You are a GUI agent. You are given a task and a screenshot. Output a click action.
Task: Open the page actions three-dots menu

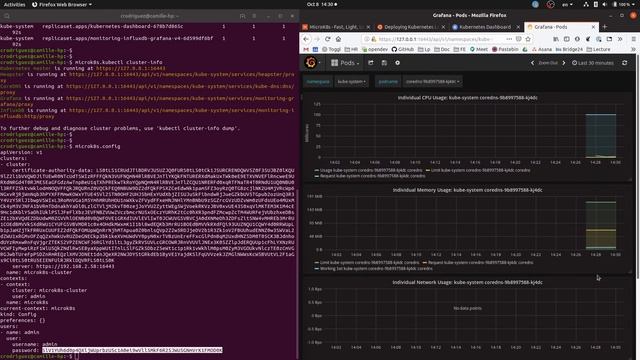pos(509,39)
